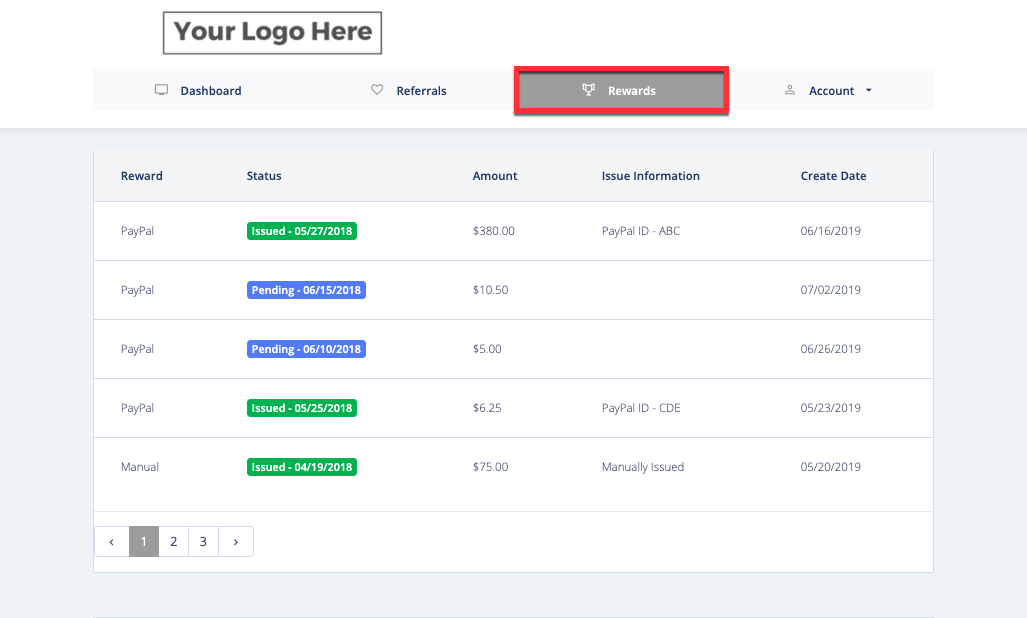The width and height of the screenshot is (1027, 618).
Task: Click PayPal in the $6.25 row
Action: point(138,408)
